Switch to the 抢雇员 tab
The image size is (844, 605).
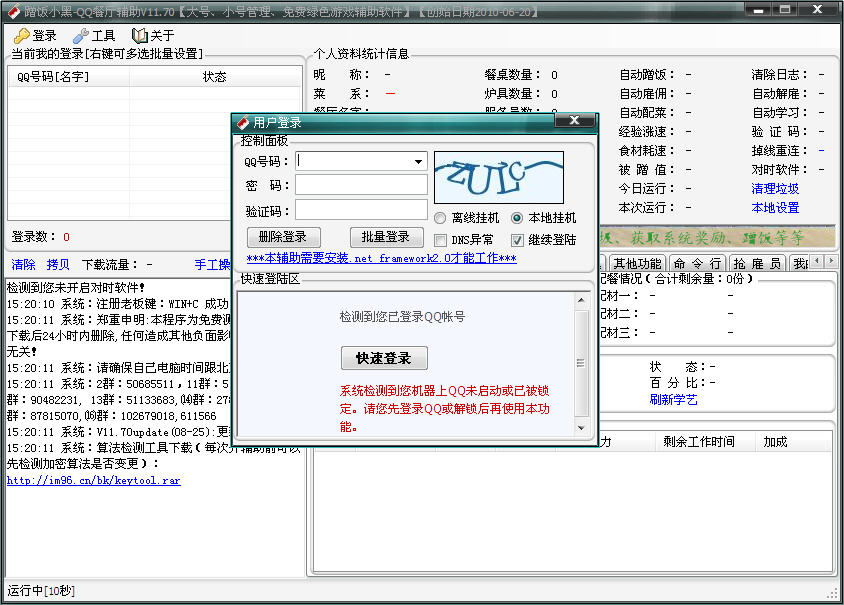point(757,264)
